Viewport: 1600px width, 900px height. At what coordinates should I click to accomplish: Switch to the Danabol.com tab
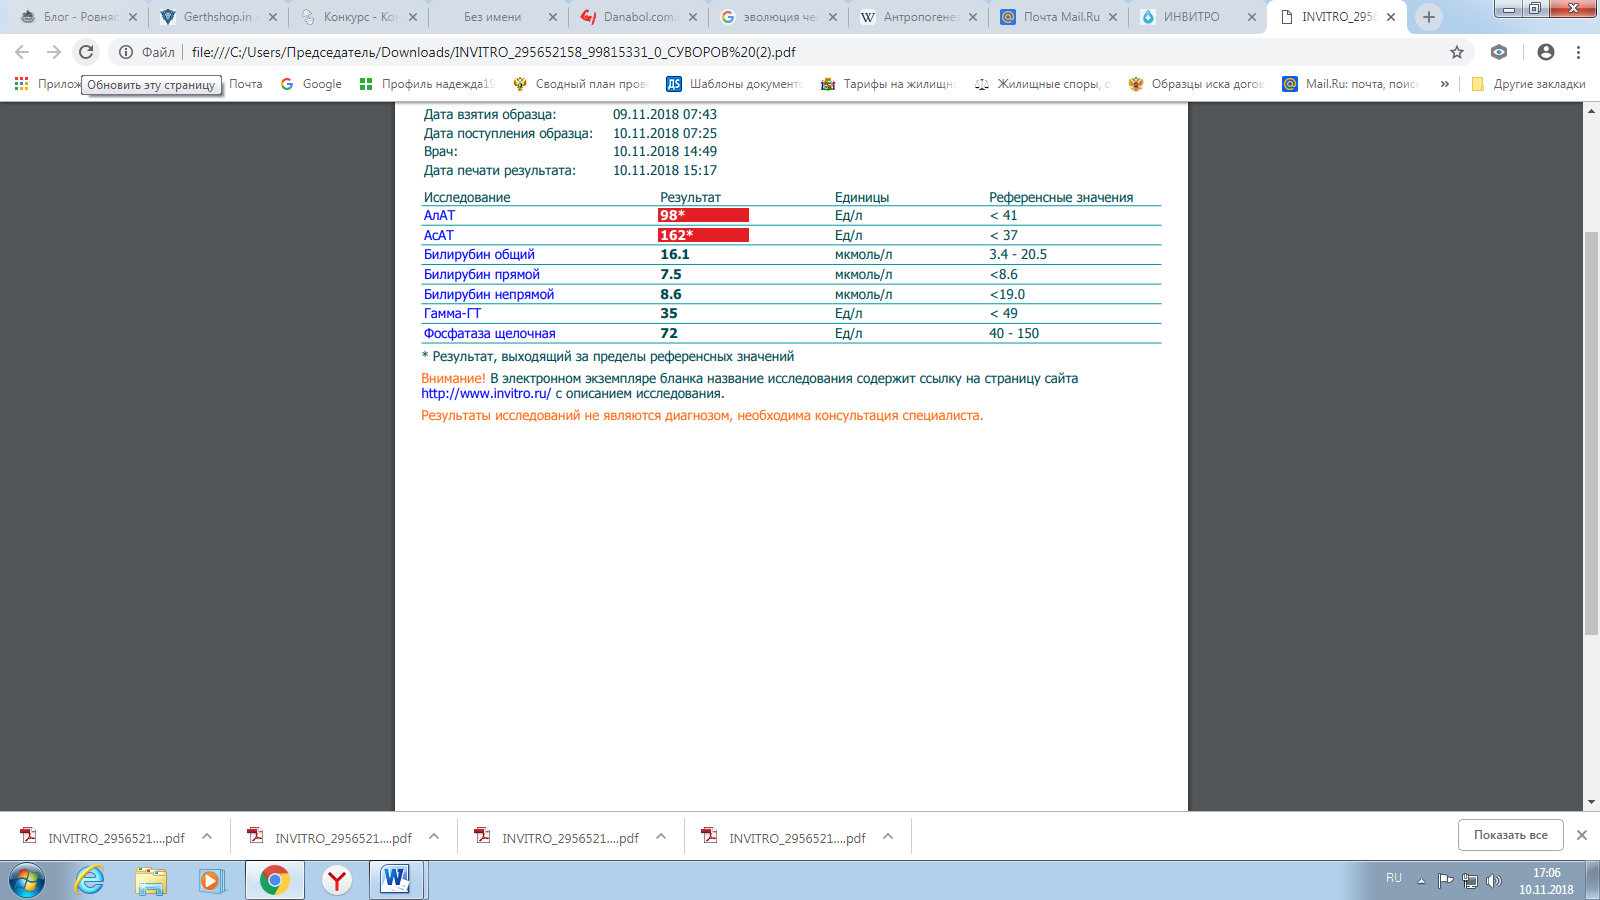638,17
